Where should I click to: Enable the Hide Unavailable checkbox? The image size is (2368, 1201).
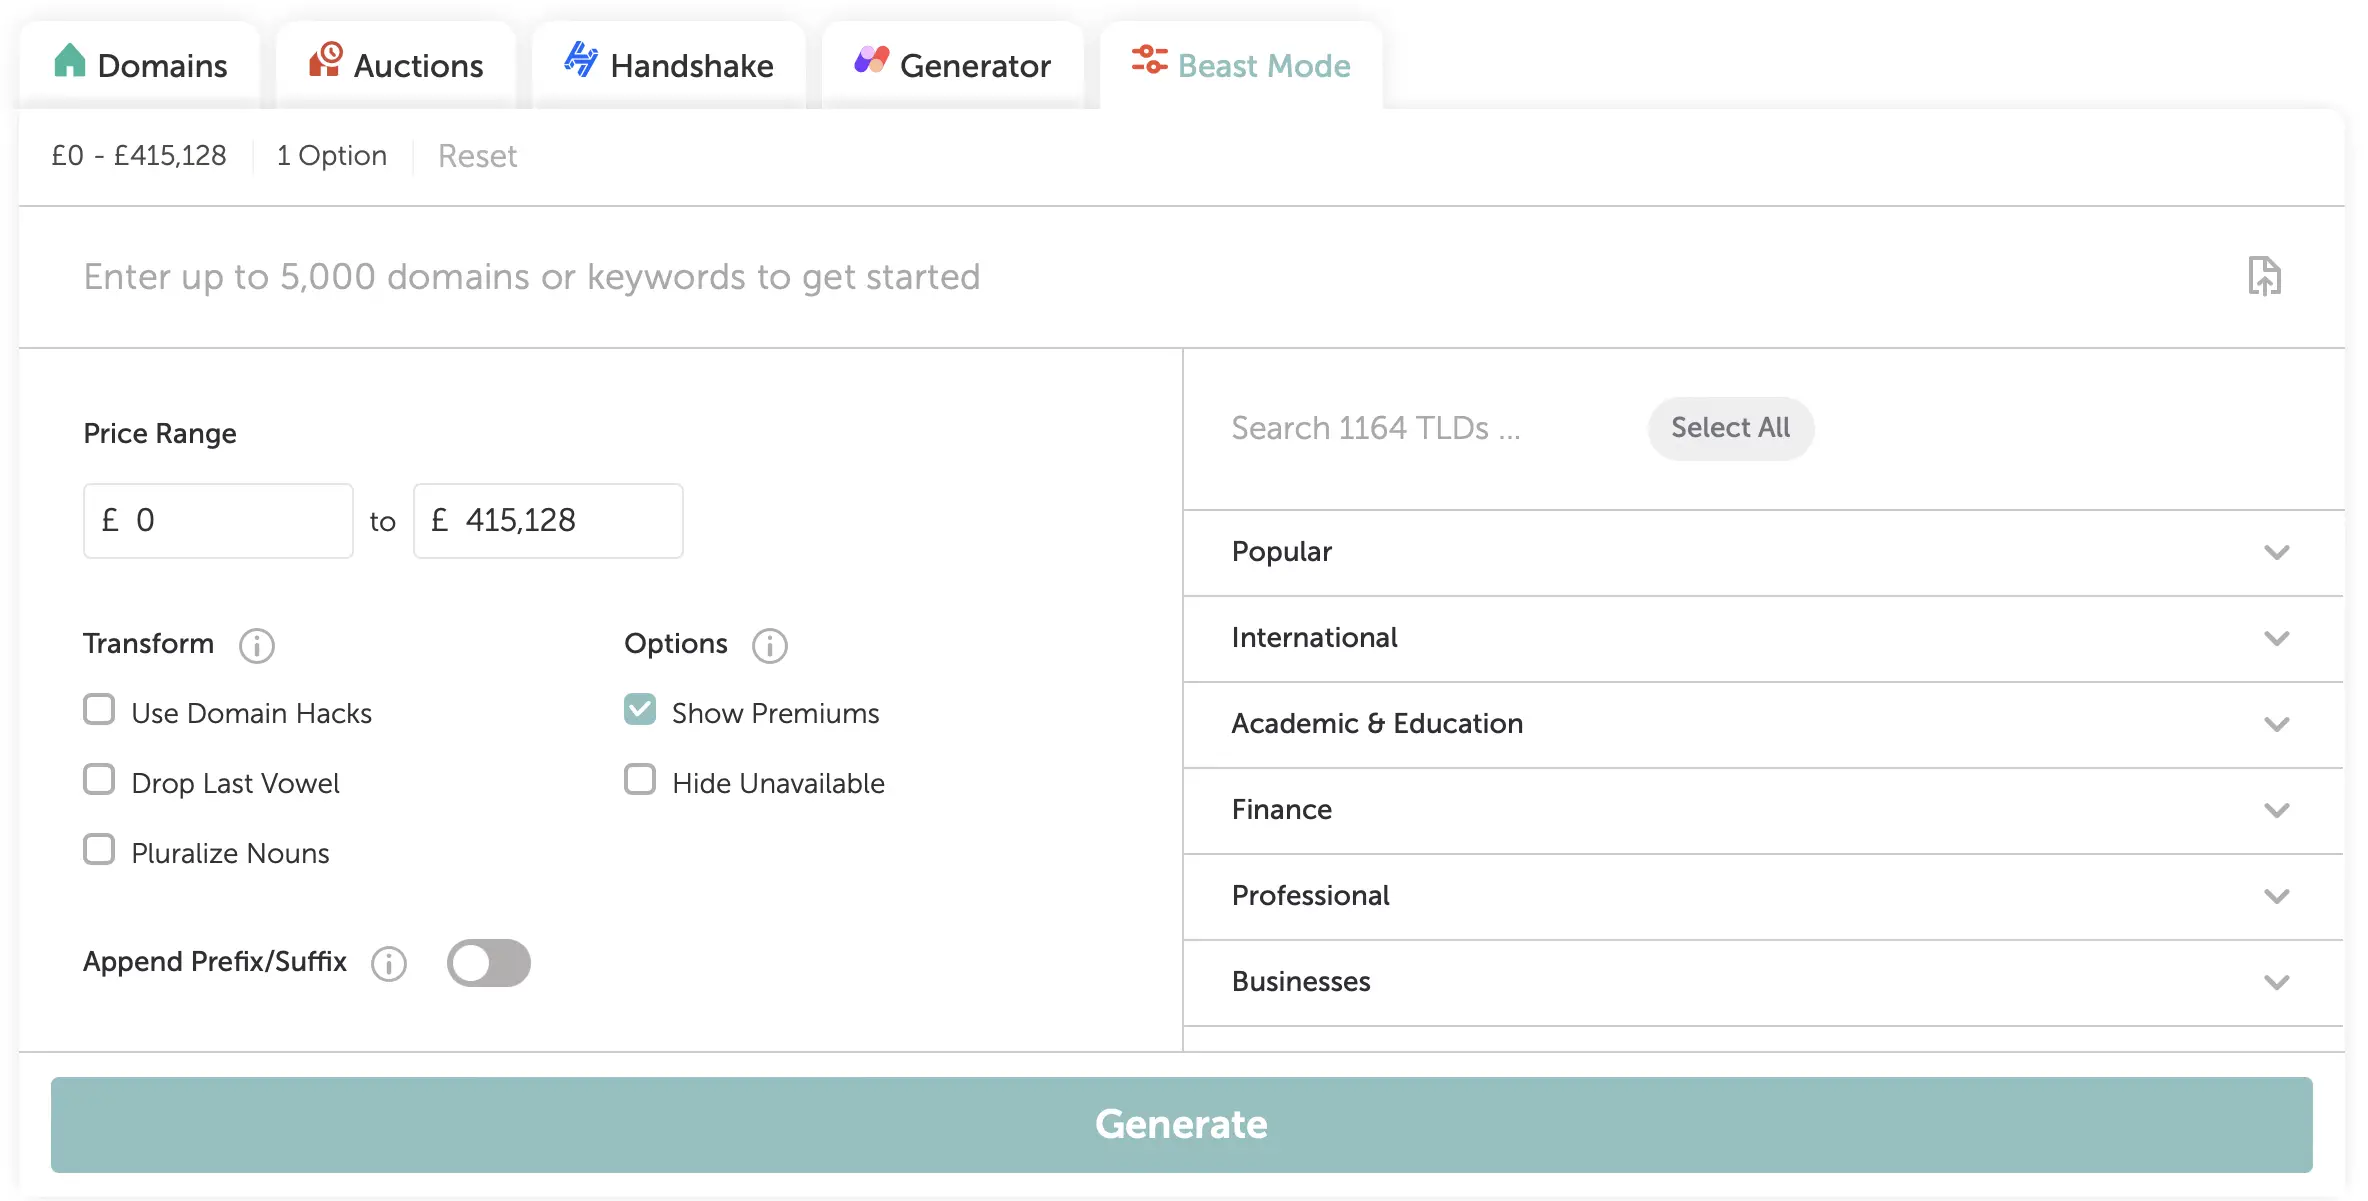[x=640, y=781]
